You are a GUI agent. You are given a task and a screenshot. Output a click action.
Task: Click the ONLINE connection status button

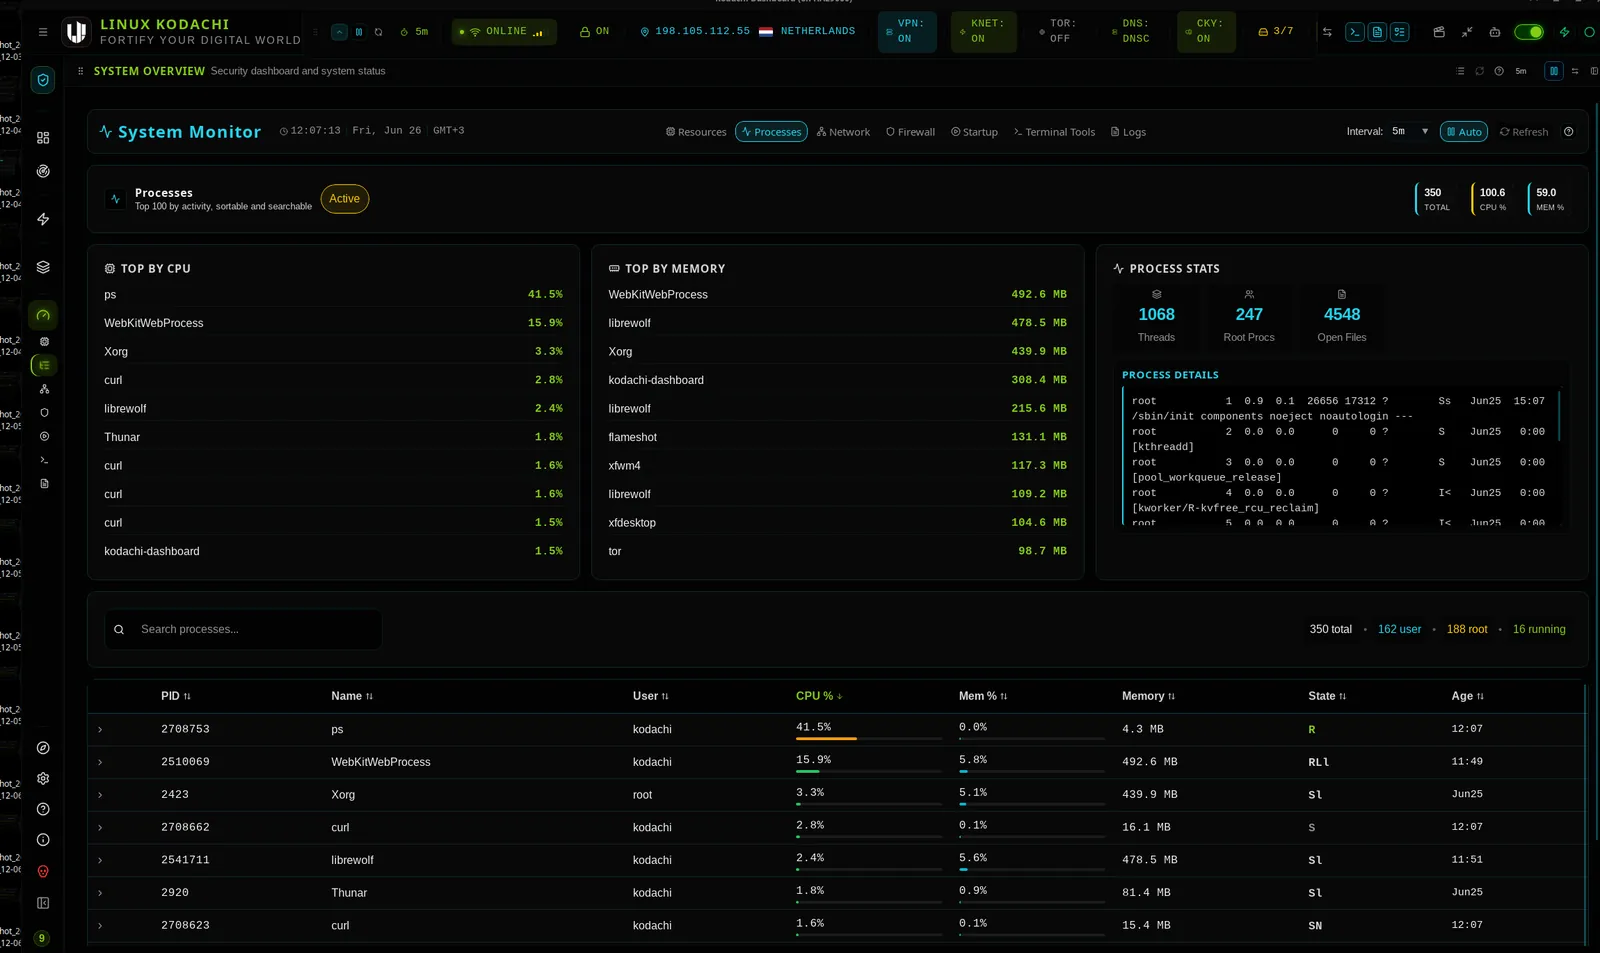pyautogui.click(x=504, y=32)
